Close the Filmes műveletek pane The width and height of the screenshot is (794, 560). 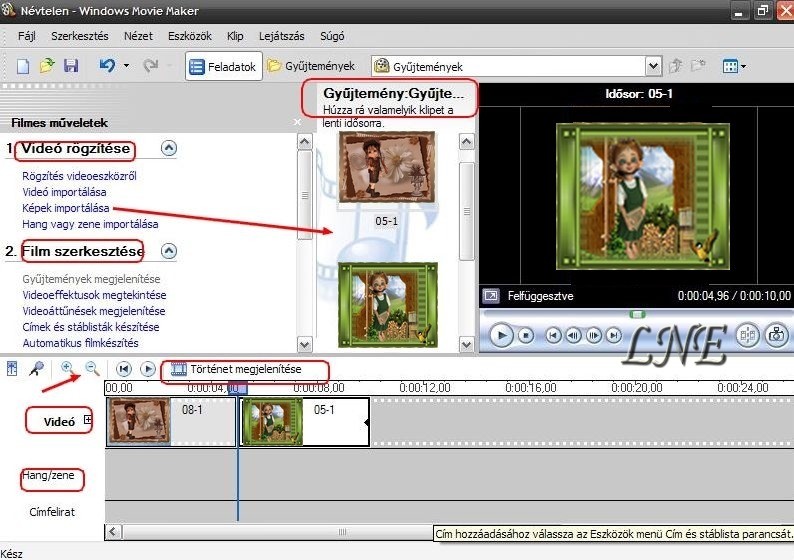[x=298, y=122]
